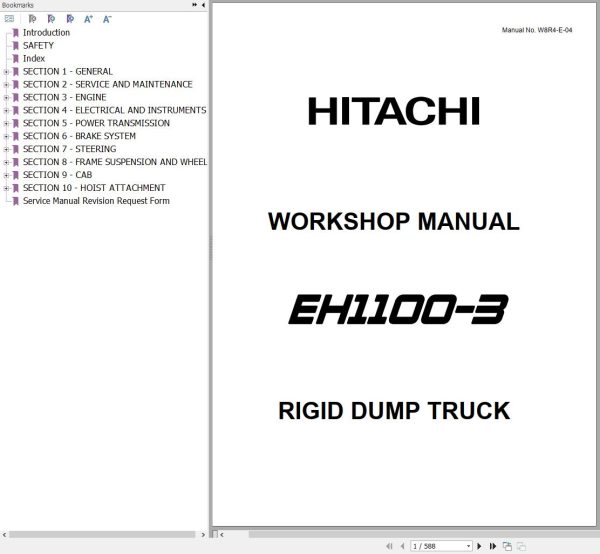Screen dimensions: 600x554
Task: Click the bookmark icon beside Service Manual Revision Request Form
Action: pos(16,201)
